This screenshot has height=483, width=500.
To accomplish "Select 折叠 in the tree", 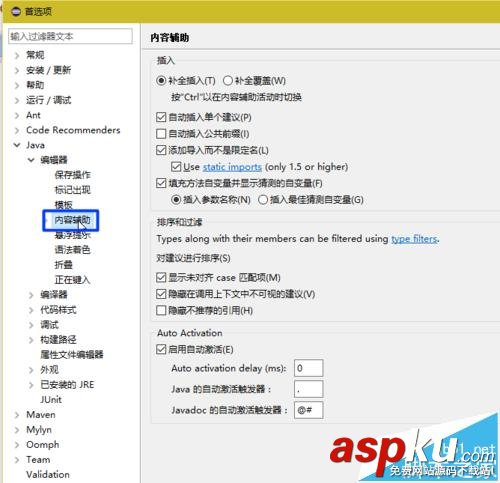I will 63,265.
